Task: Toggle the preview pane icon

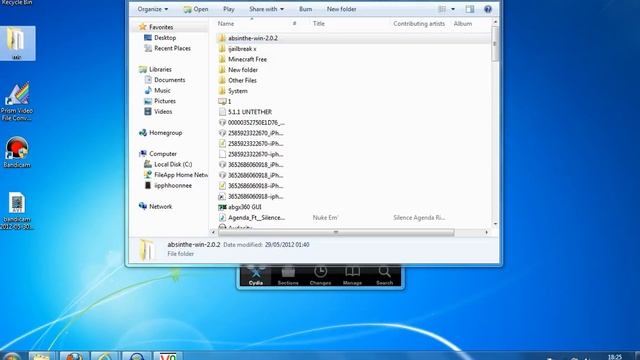Action: [470, 9]
